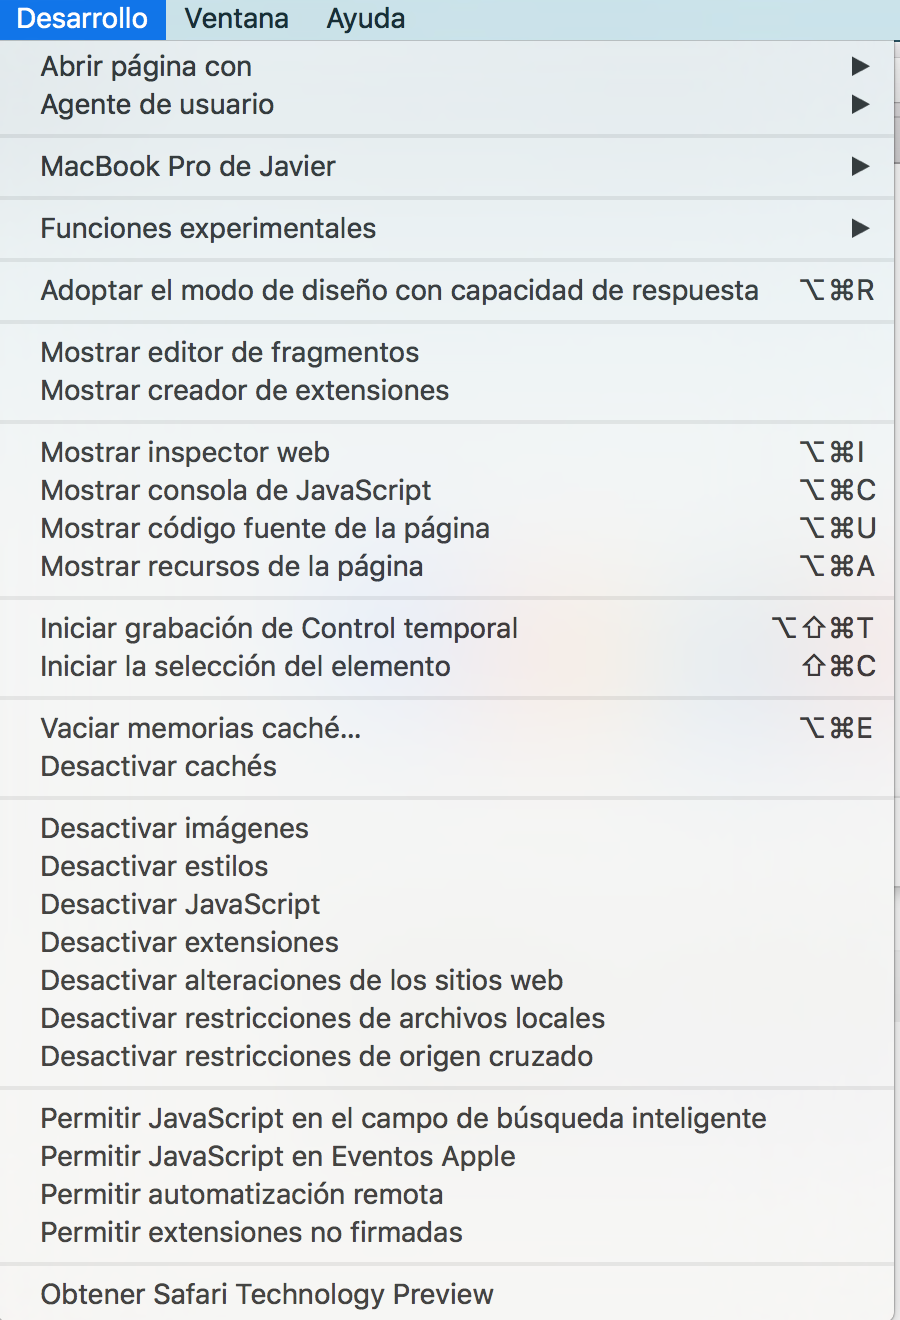The width and height of the screenshot is (900, 1320).
Task: Show the web inspector via "Mostrar inspector web"
Action: pyautogui.click(x=184, y=452)
